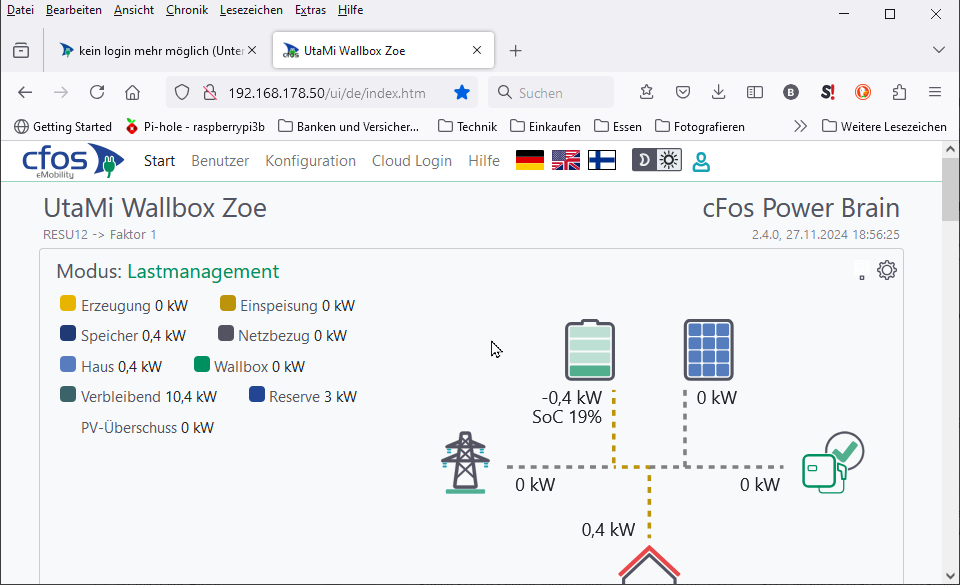Image resolution: width=960 pixels, height=585 pixels.
Task: Open the Bearbeiten menu
Action: 73,10
